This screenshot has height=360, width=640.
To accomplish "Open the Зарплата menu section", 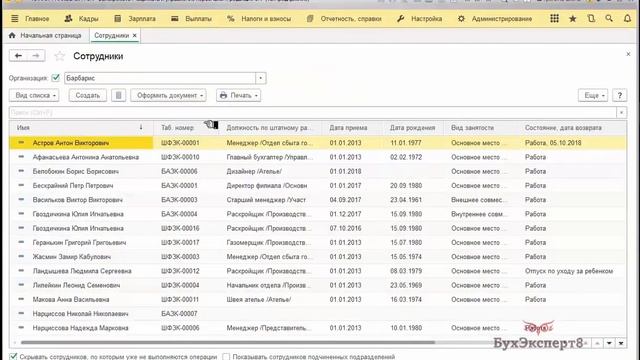I will click(135, 19).
